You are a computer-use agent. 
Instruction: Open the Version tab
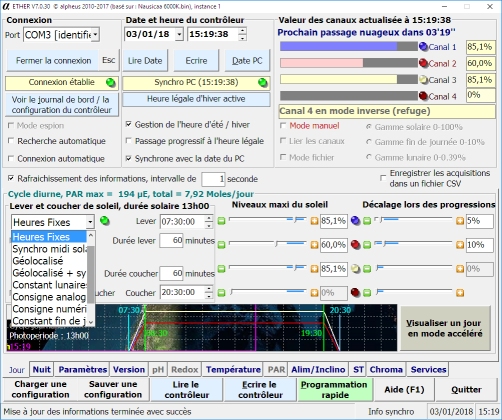pyautogui.click(x=129, y=369)
